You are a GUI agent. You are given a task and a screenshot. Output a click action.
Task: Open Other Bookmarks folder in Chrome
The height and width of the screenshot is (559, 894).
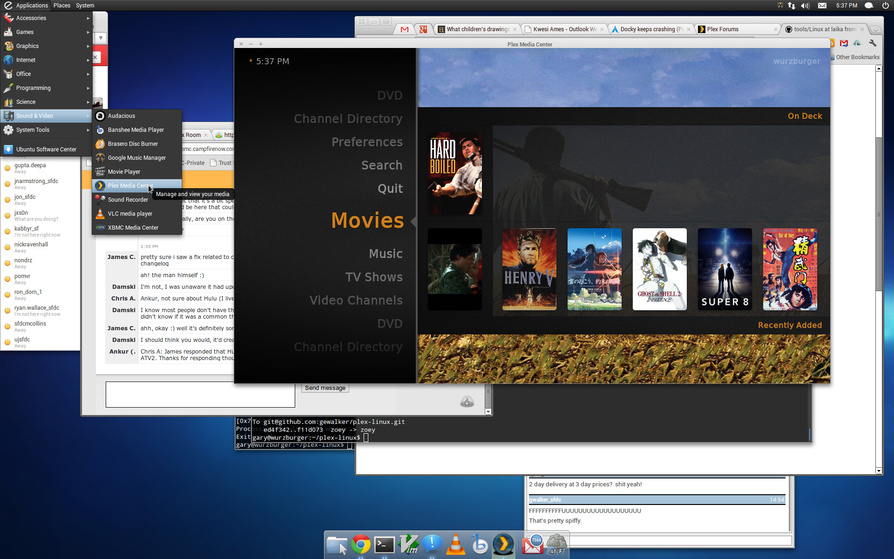[x=854, y=57]
